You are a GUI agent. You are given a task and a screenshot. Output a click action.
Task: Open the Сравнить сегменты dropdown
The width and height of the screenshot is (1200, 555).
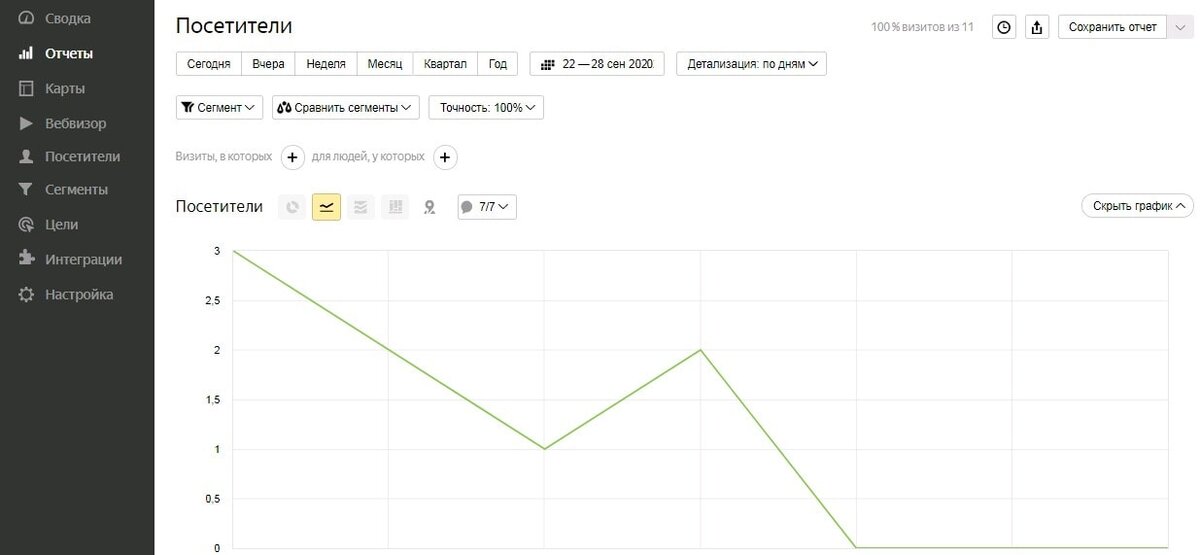(346, 107)
